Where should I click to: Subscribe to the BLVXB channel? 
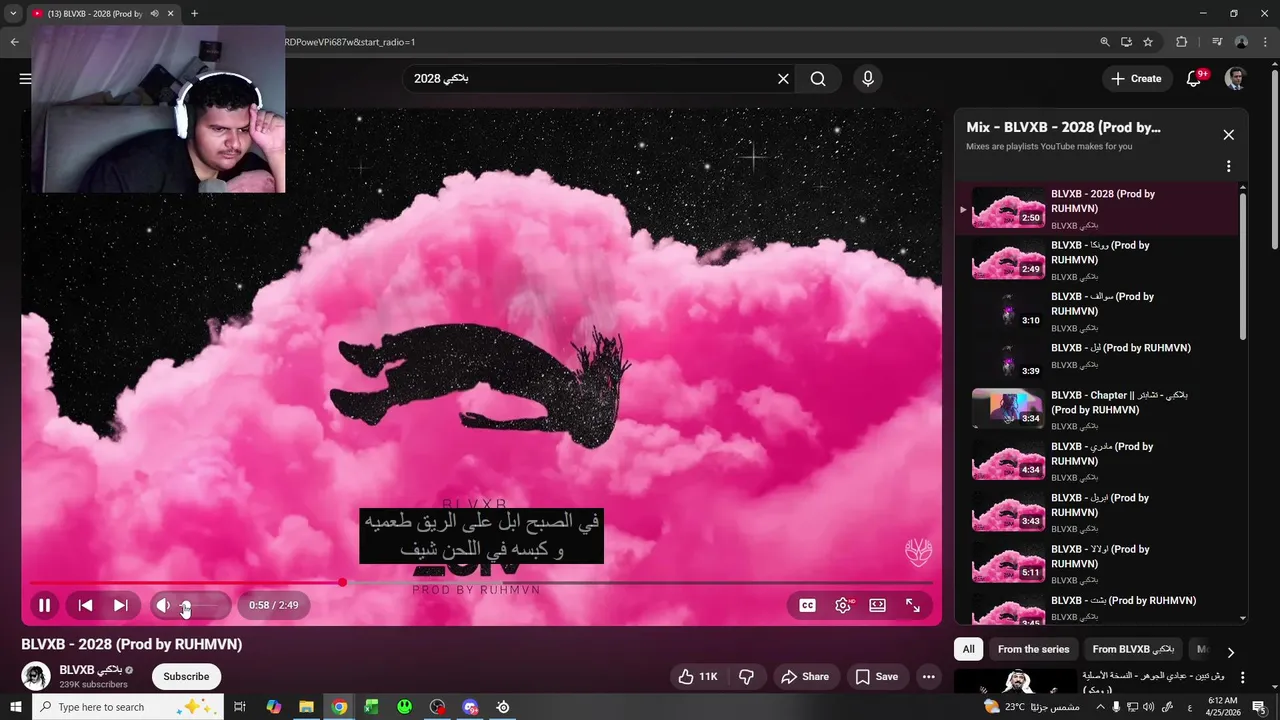[186, 676]
